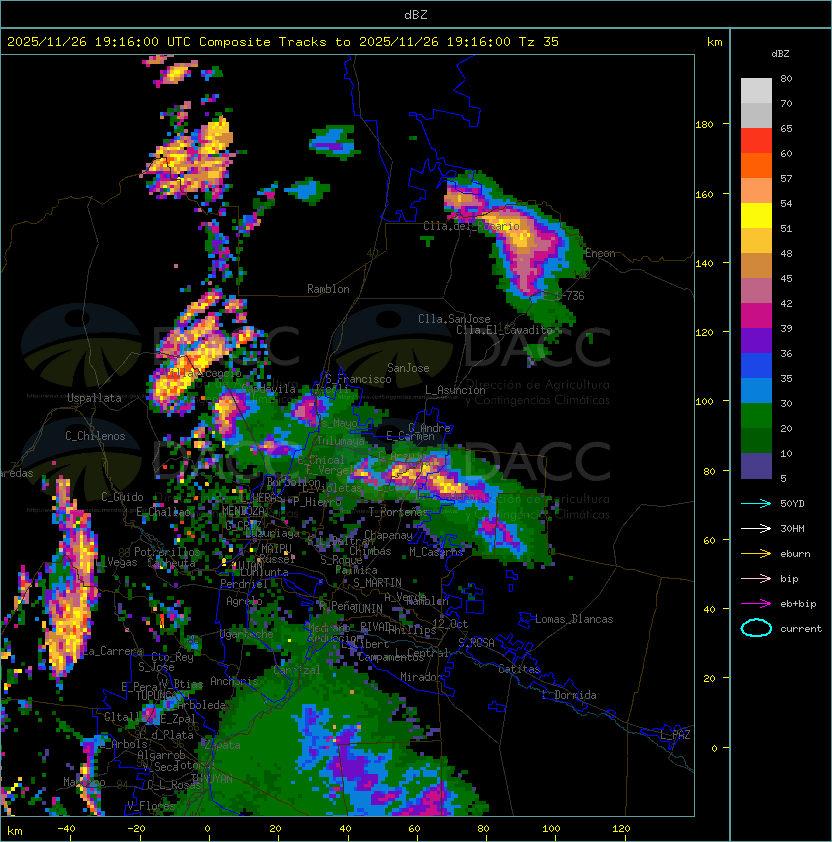Viewport: 832px width, 842px height.
Task: Pick the magenta 39-42 dBZ swatch
Action: click(756, 315)
